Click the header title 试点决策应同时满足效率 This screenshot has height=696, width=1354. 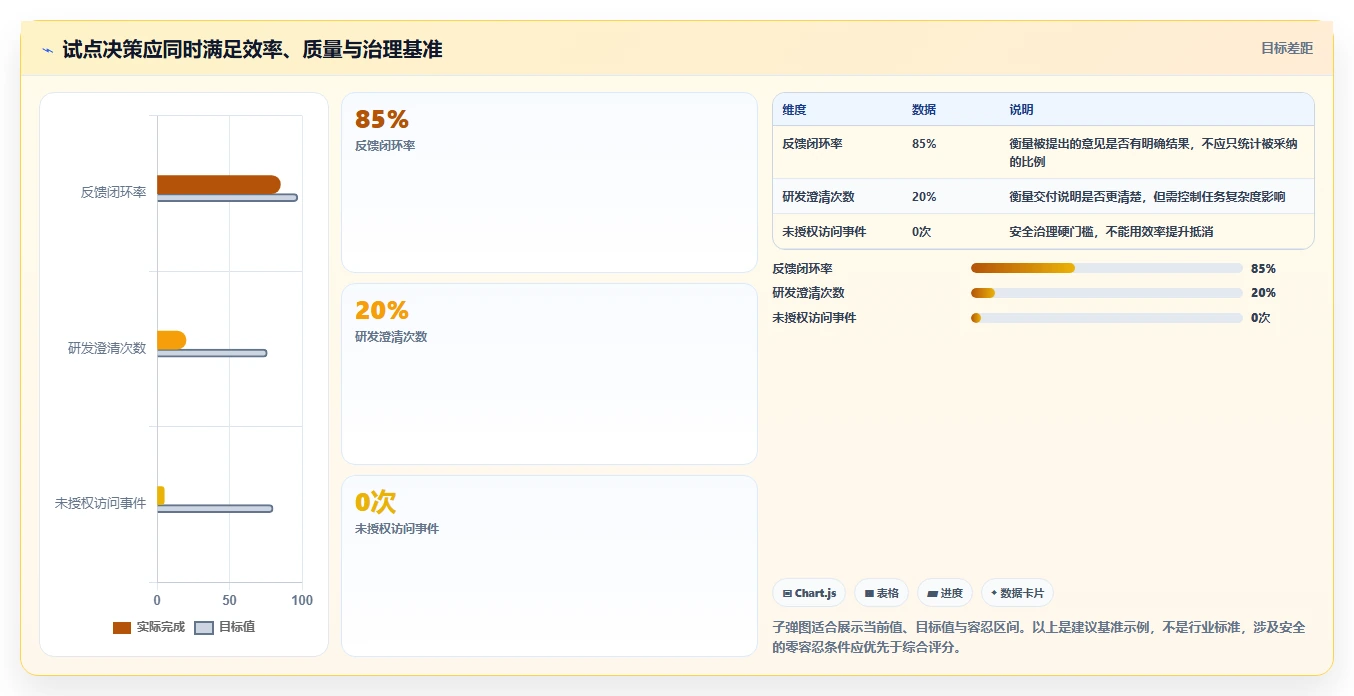pyautogui.click(x=252, y=49)
